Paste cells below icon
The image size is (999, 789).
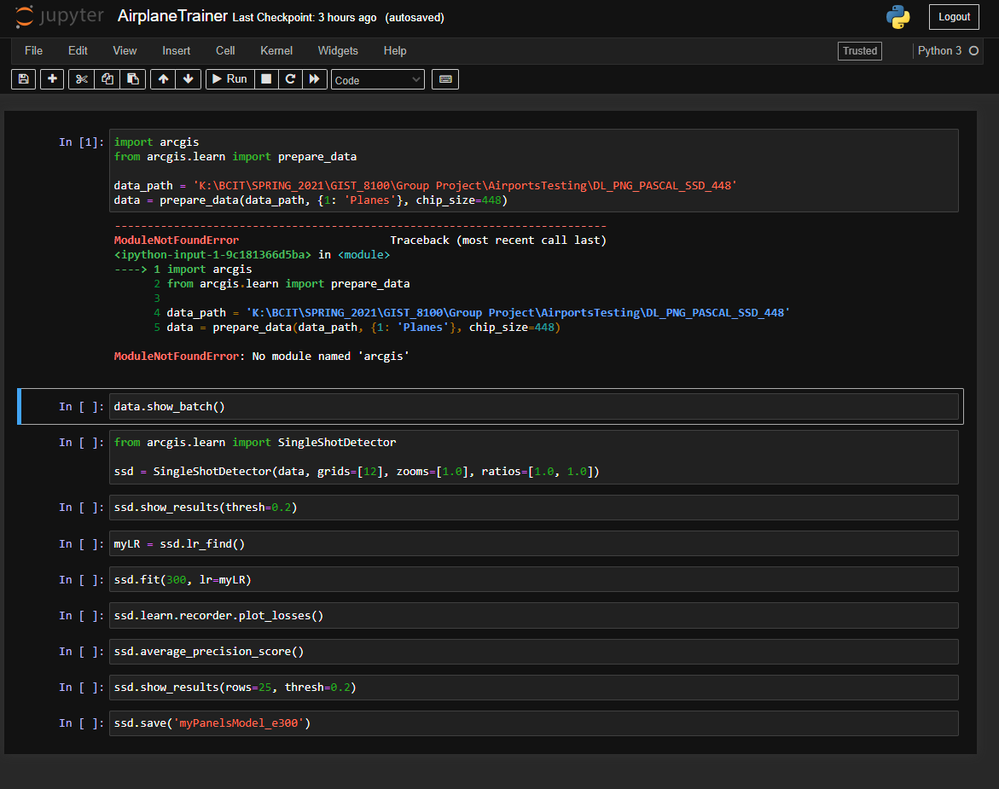pos(133,79)
